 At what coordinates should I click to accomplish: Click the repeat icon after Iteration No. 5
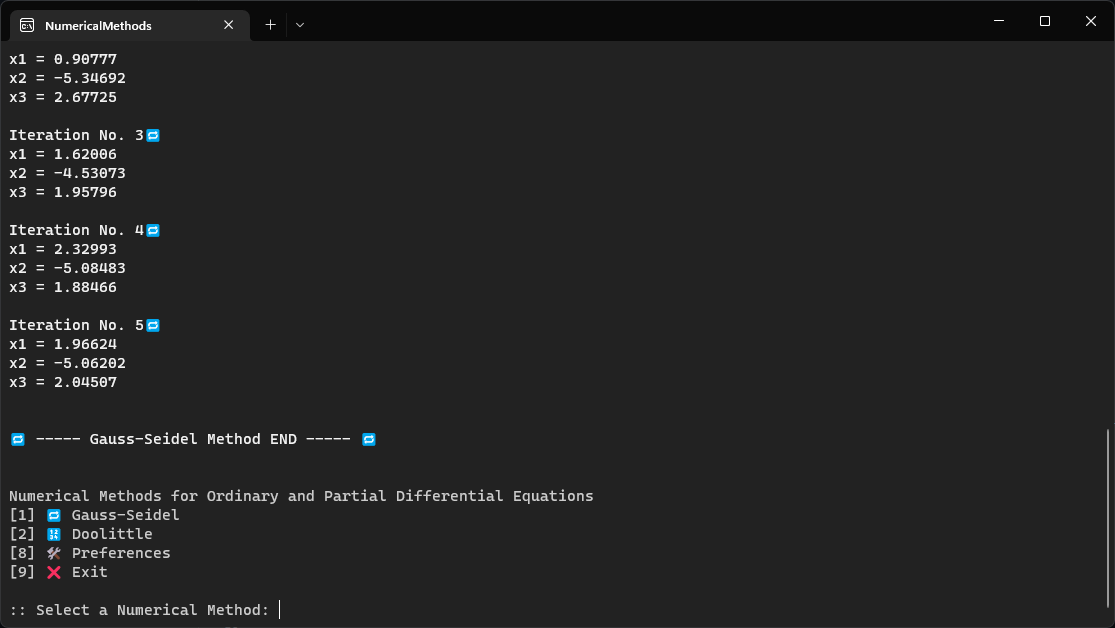click(152, 325)
